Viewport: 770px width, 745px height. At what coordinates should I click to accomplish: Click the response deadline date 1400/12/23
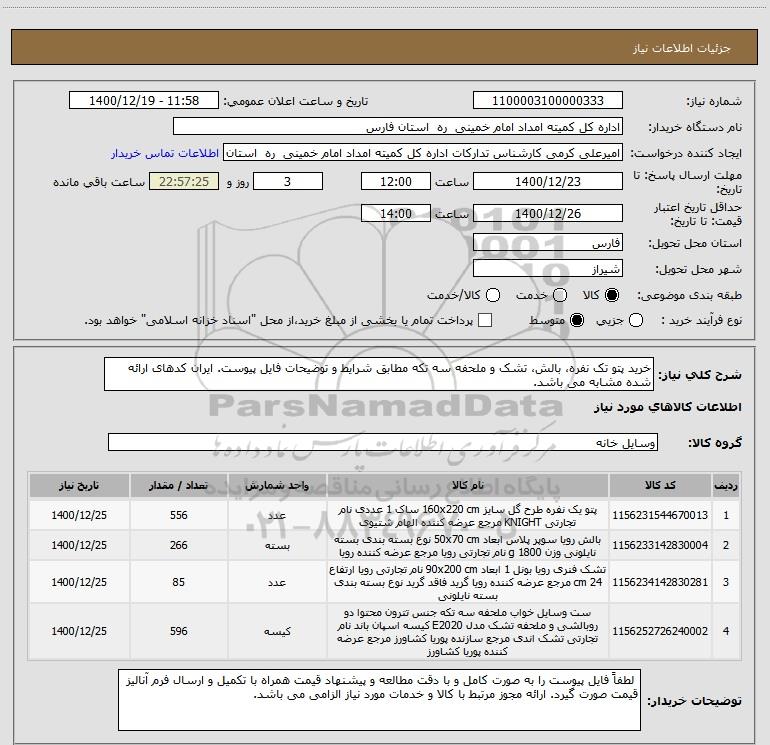pyautogui.click(x=548, y=182)
